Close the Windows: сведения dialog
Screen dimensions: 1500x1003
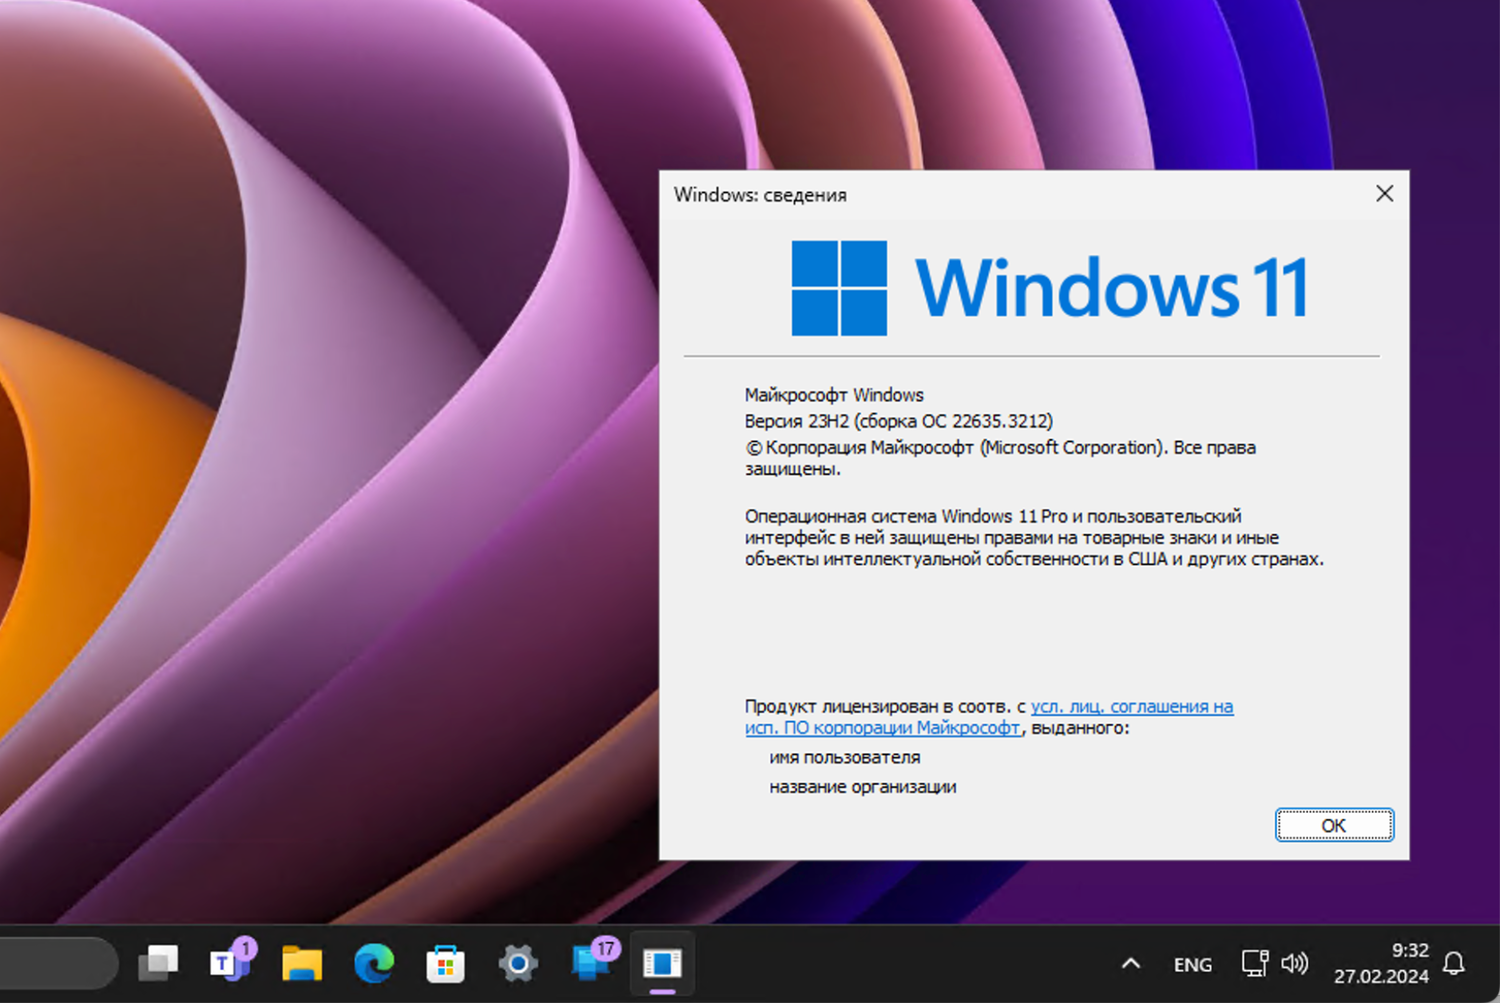[x=1384, y=194]
